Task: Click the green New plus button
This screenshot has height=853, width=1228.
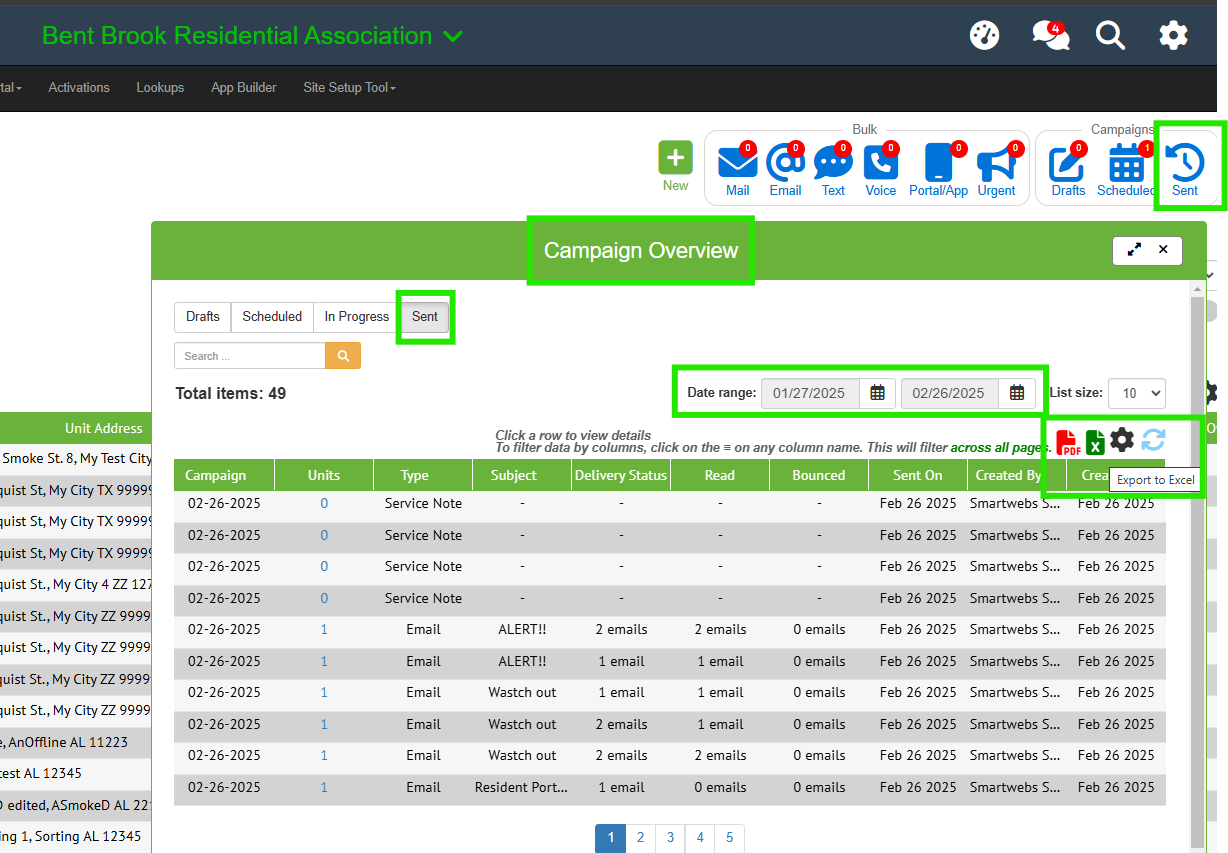Action: (675, 159)
